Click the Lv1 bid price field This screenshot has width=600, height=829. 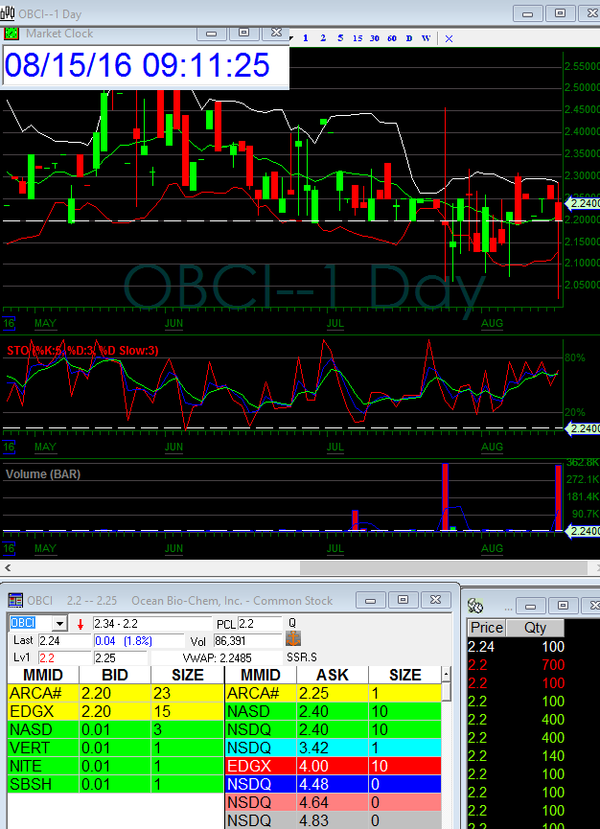pyautogui.click(x=48, y=658)
